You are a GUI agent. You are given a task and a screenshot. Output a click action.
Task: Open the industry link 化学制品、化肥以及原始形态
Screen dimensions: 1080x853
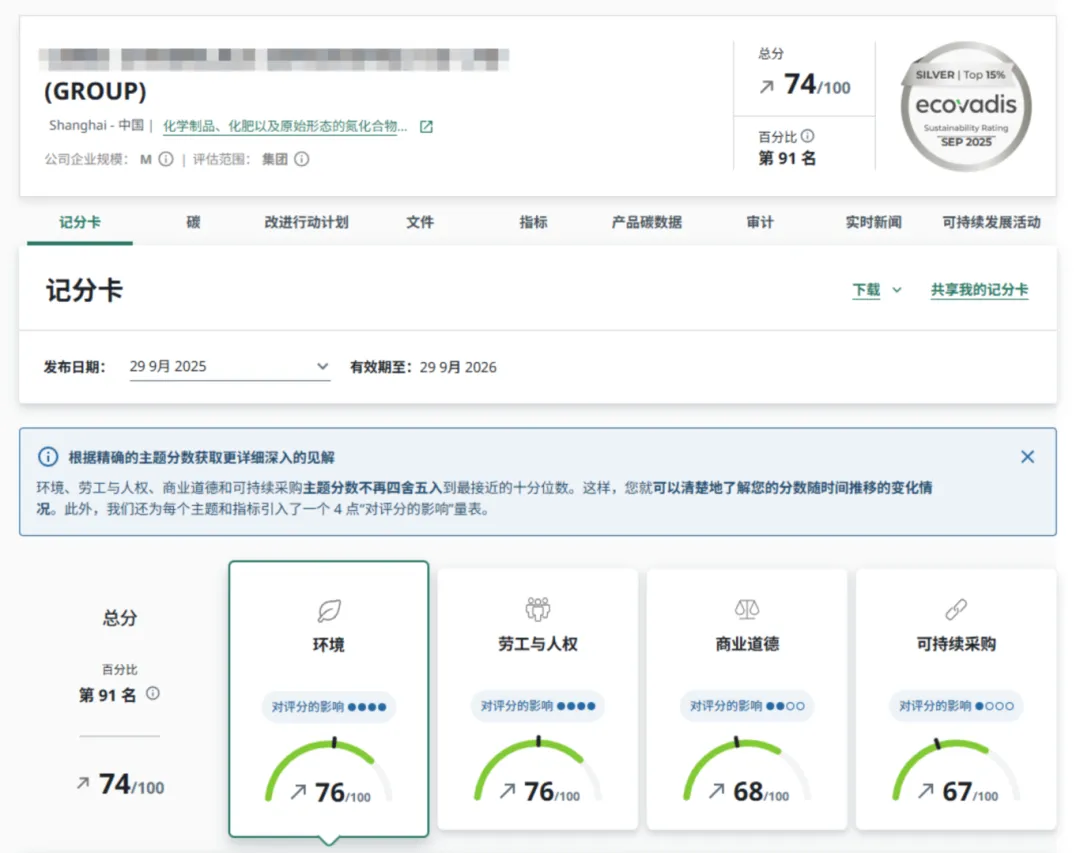tap(284, 126)
